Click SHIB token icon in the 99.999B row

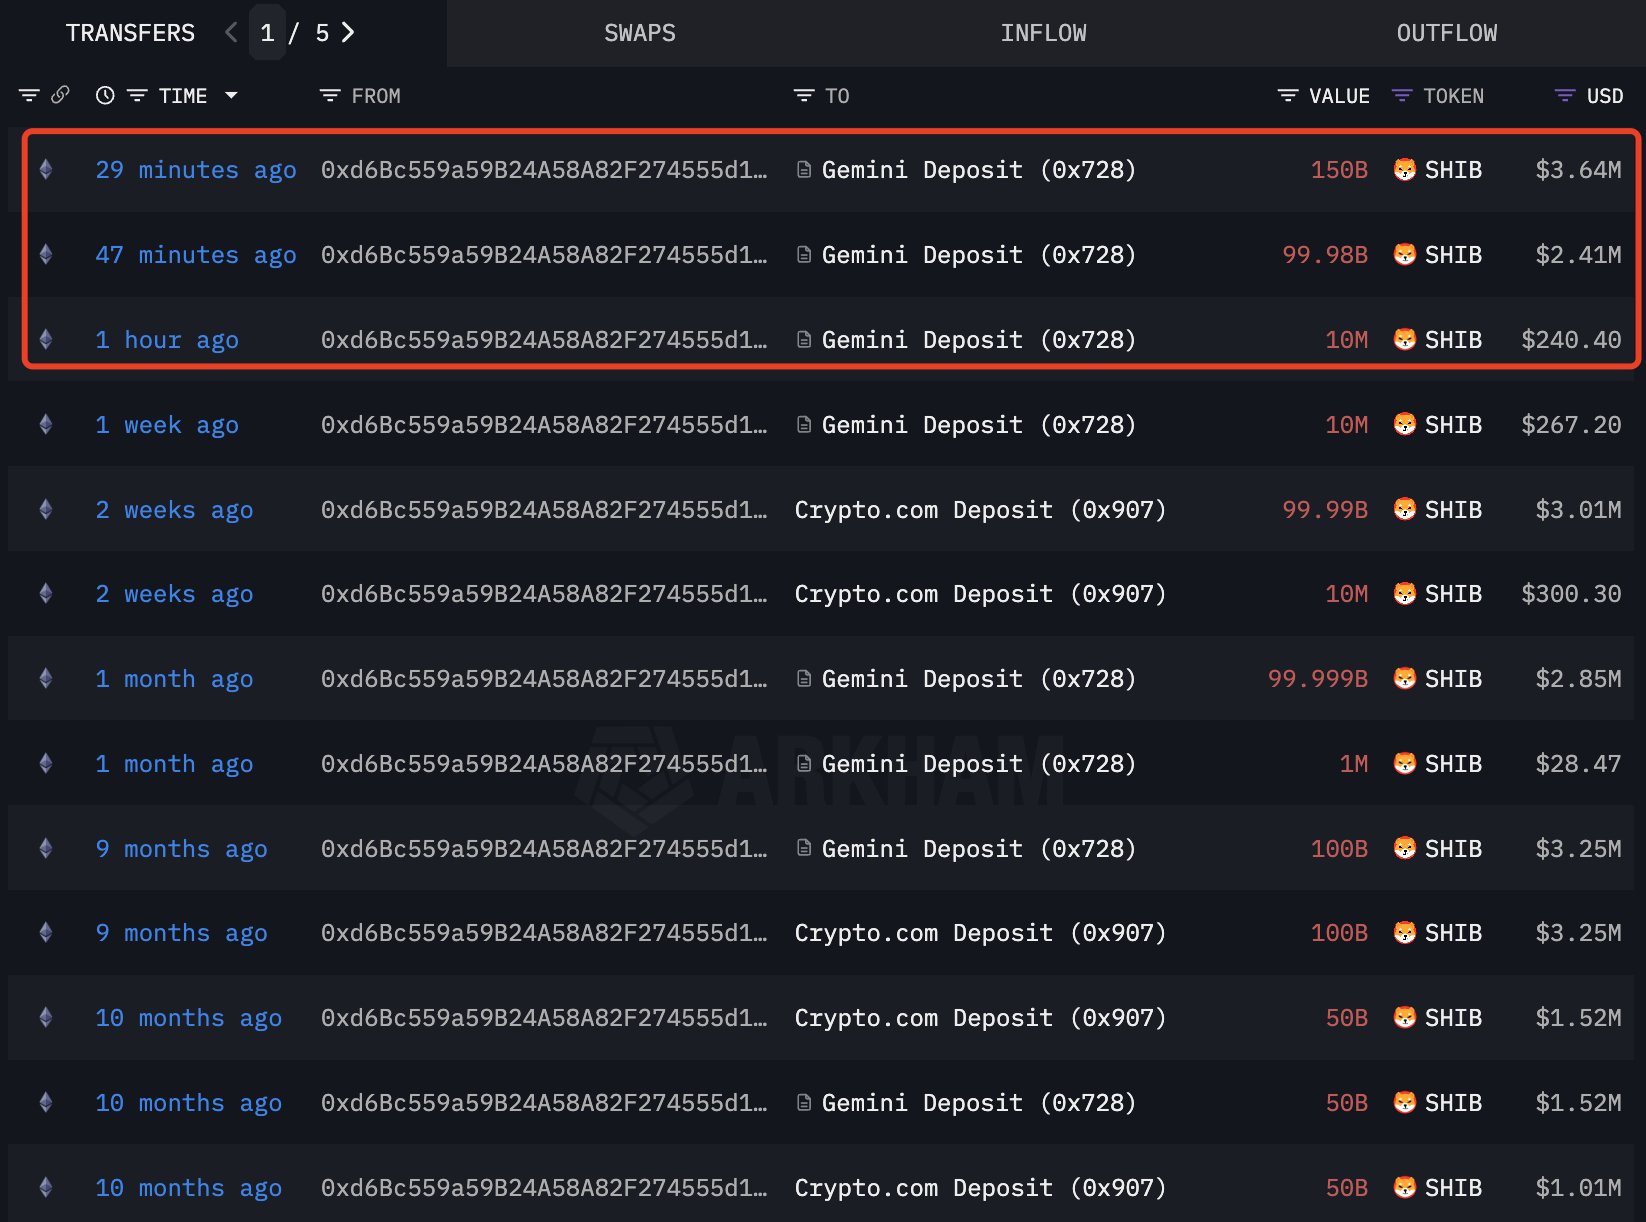tap(1404, 679)
